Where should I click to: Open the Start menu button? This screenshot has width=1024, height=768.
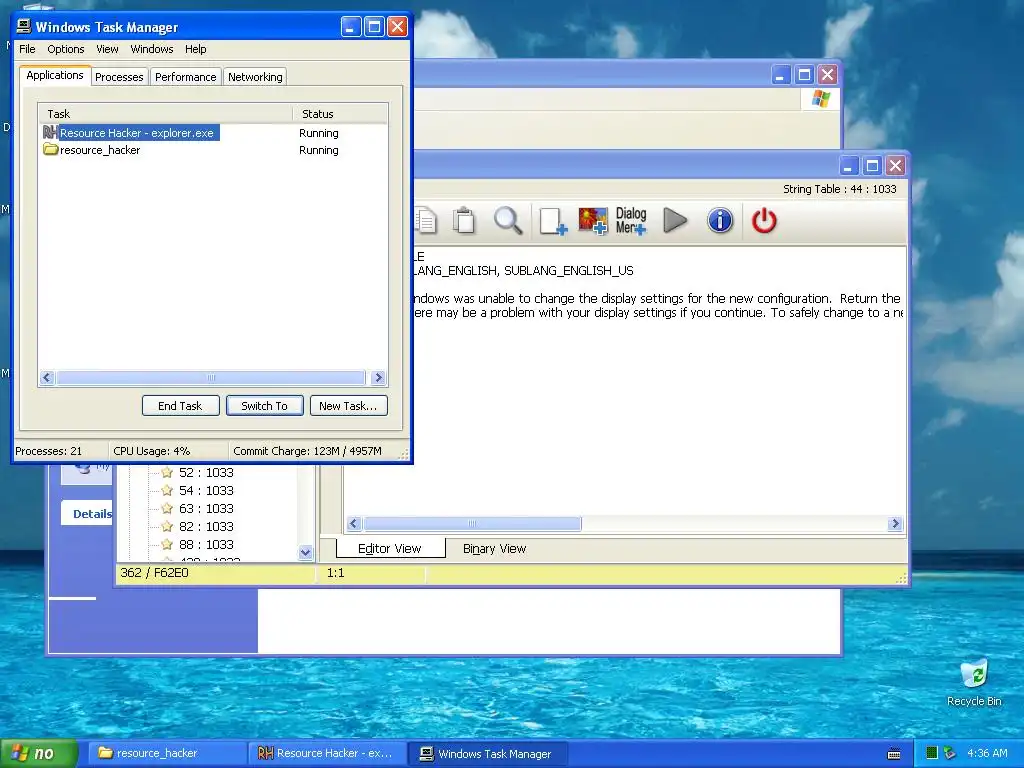coord(39,753)
